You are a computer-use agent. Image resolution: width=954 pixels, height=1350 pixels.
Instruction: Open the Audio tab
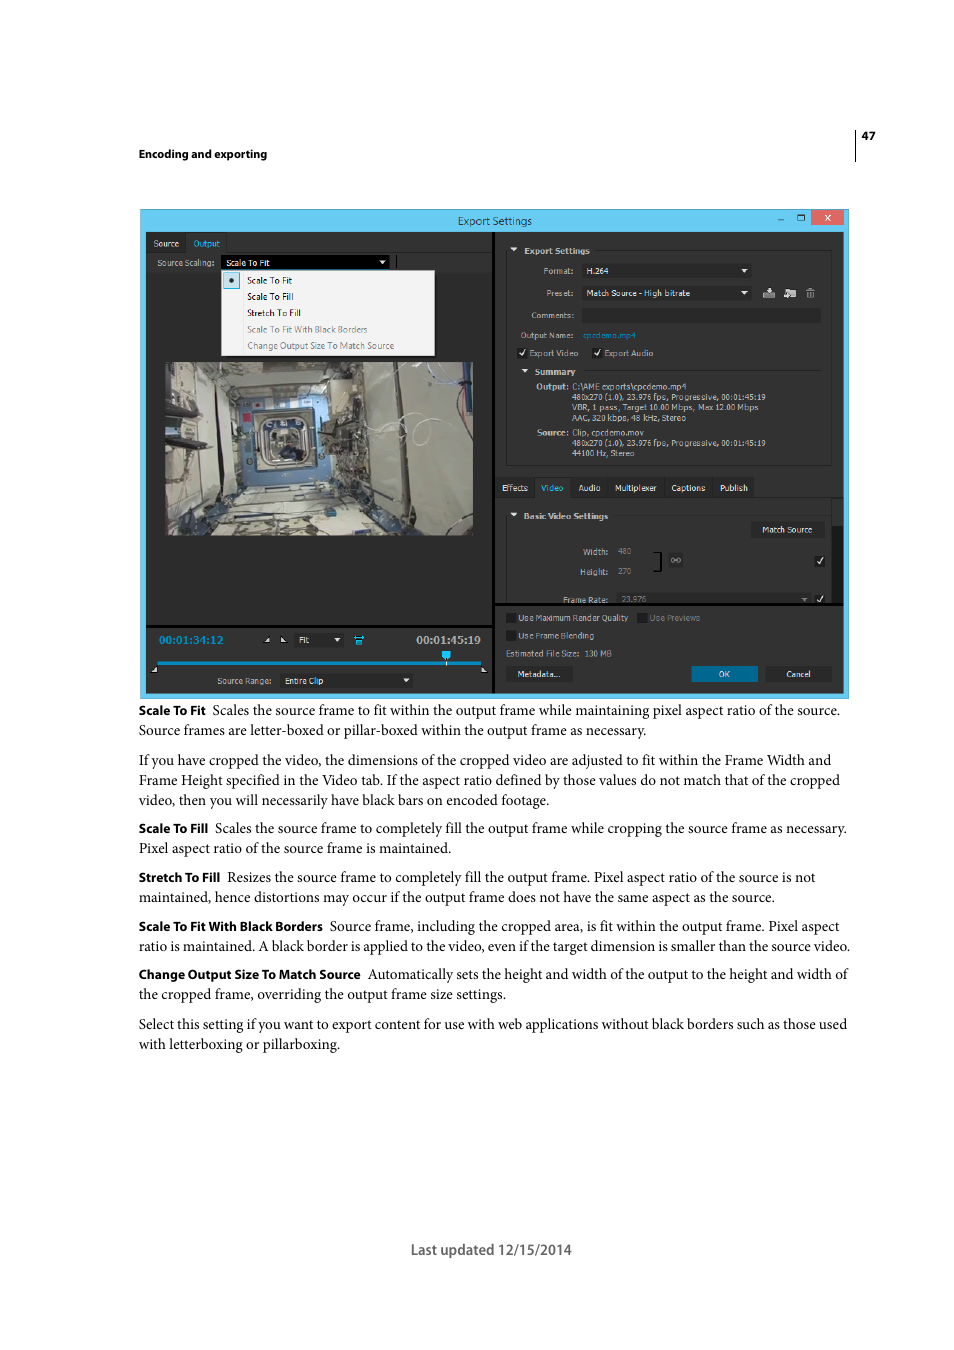click(589, 488)
